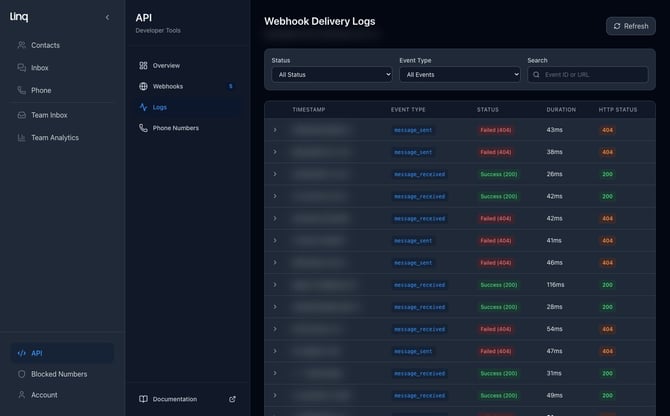
Task: Click the Team Analytics chart icon
Action: click(22, 137)
